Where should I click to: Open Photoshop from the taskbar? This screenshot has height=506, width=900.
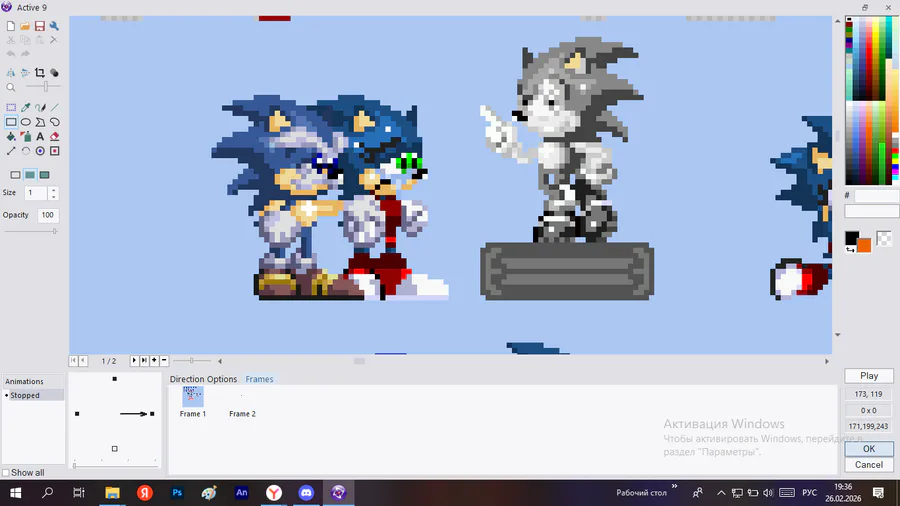click(177, 493)
